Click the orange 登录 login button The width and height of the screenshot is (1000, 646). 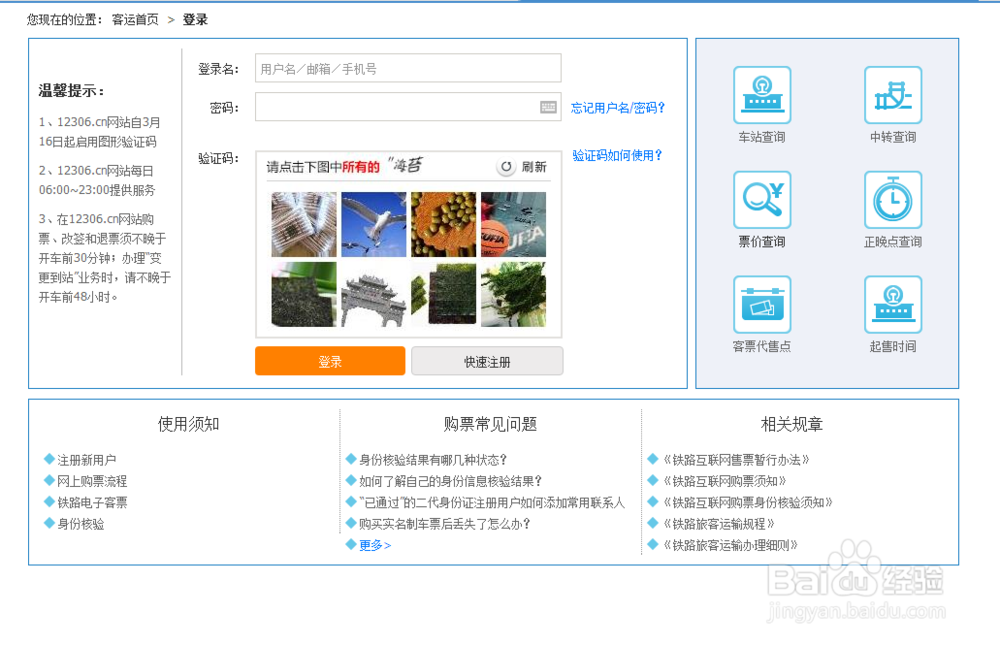[x=330, y=361]
